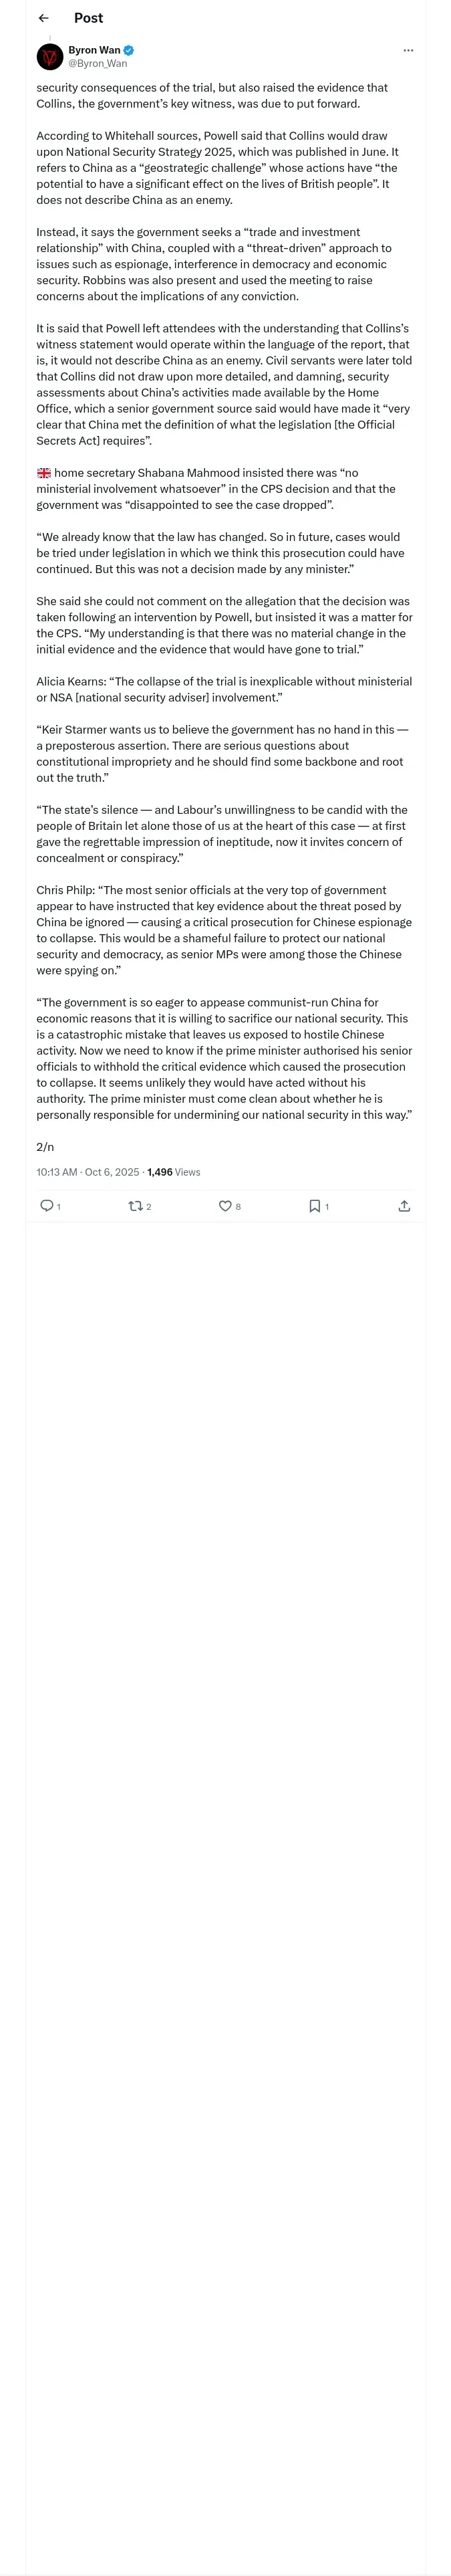451x2576 pixels.
Task: Click the Byron Wan display name
Action: (x=94, y=50)
